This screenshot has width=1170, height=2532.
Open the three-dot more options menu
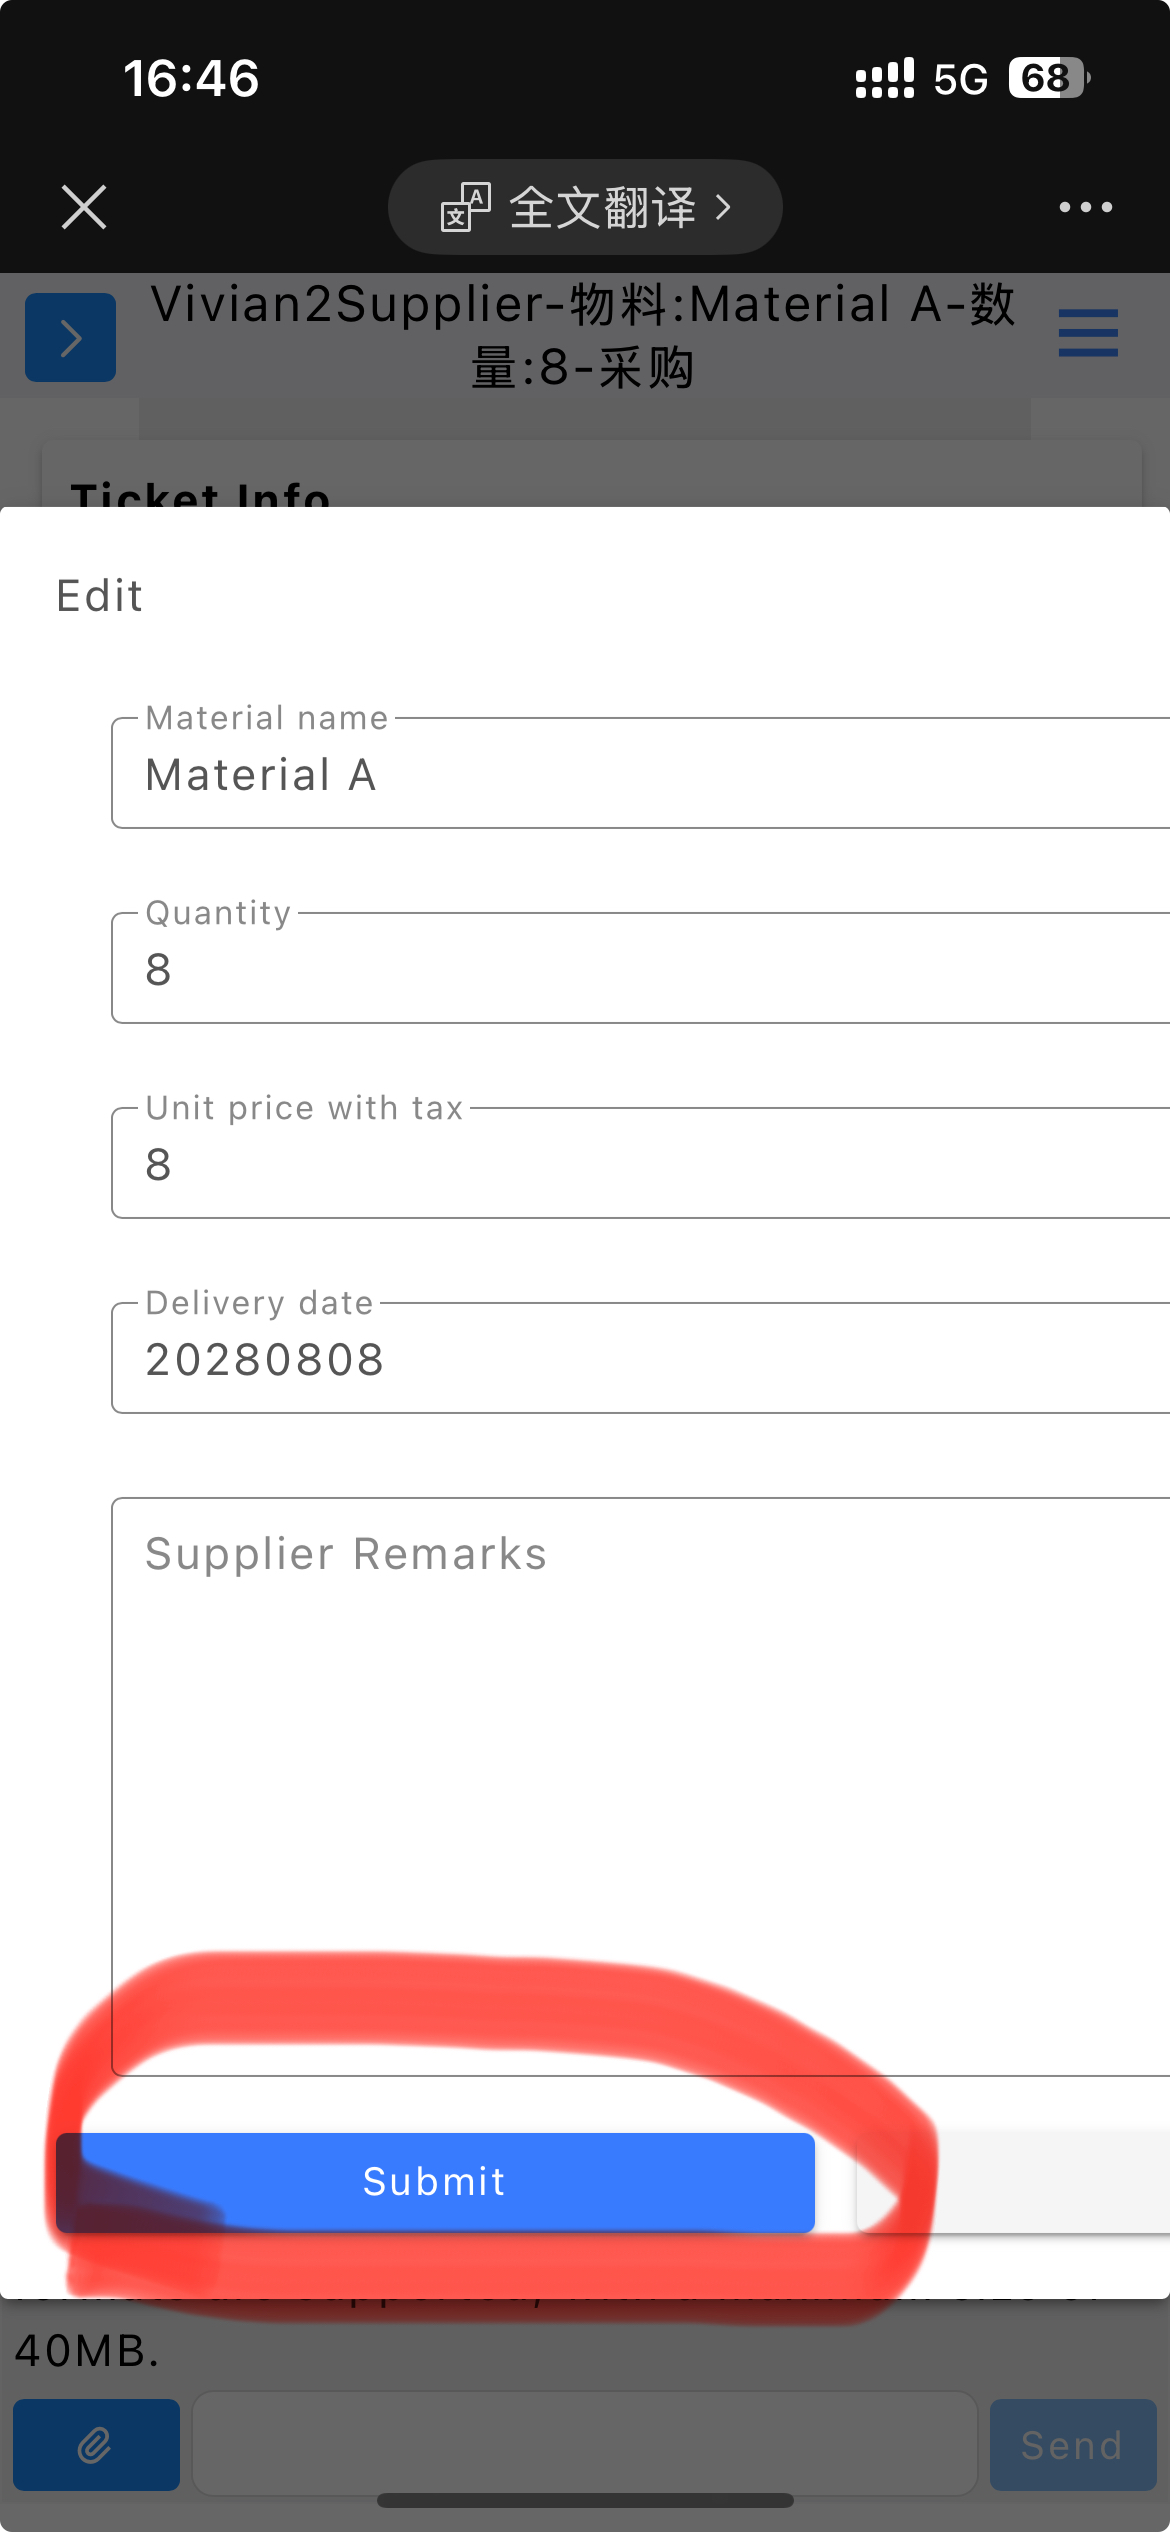click(1085, 207)
